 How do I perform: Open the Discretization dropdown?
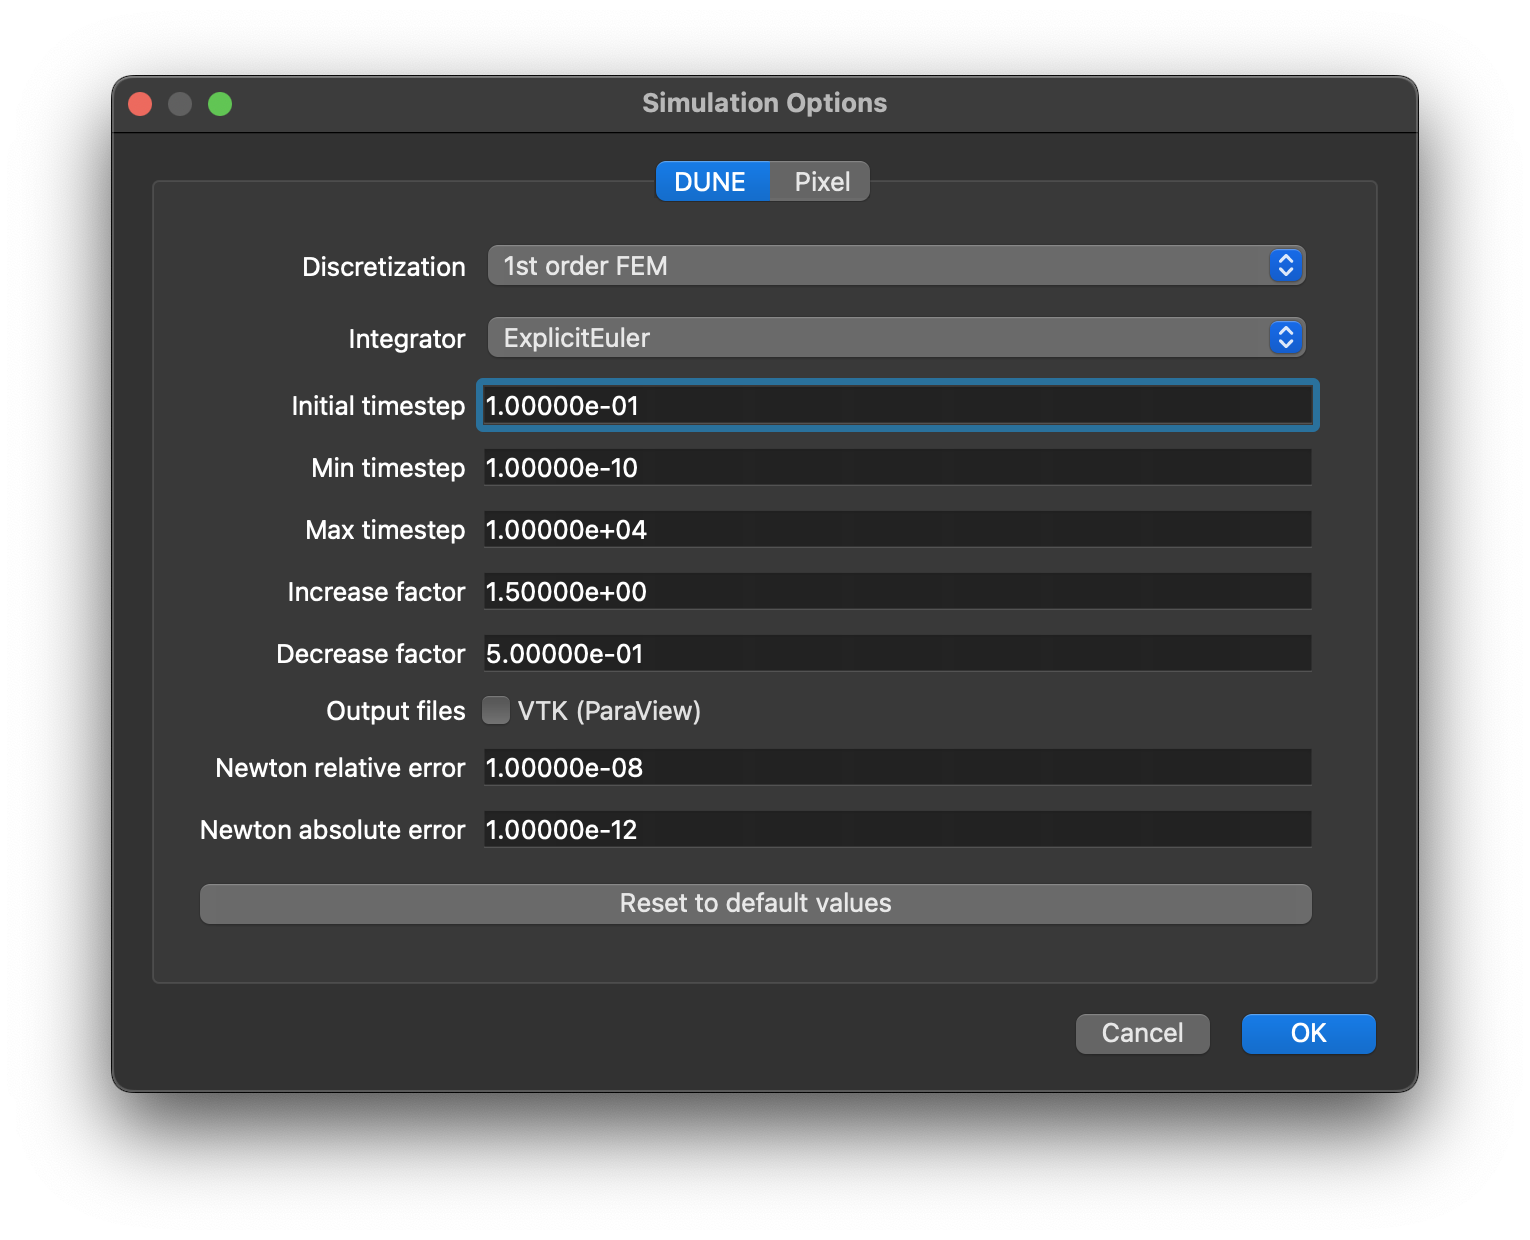click(x=896, y=266)
